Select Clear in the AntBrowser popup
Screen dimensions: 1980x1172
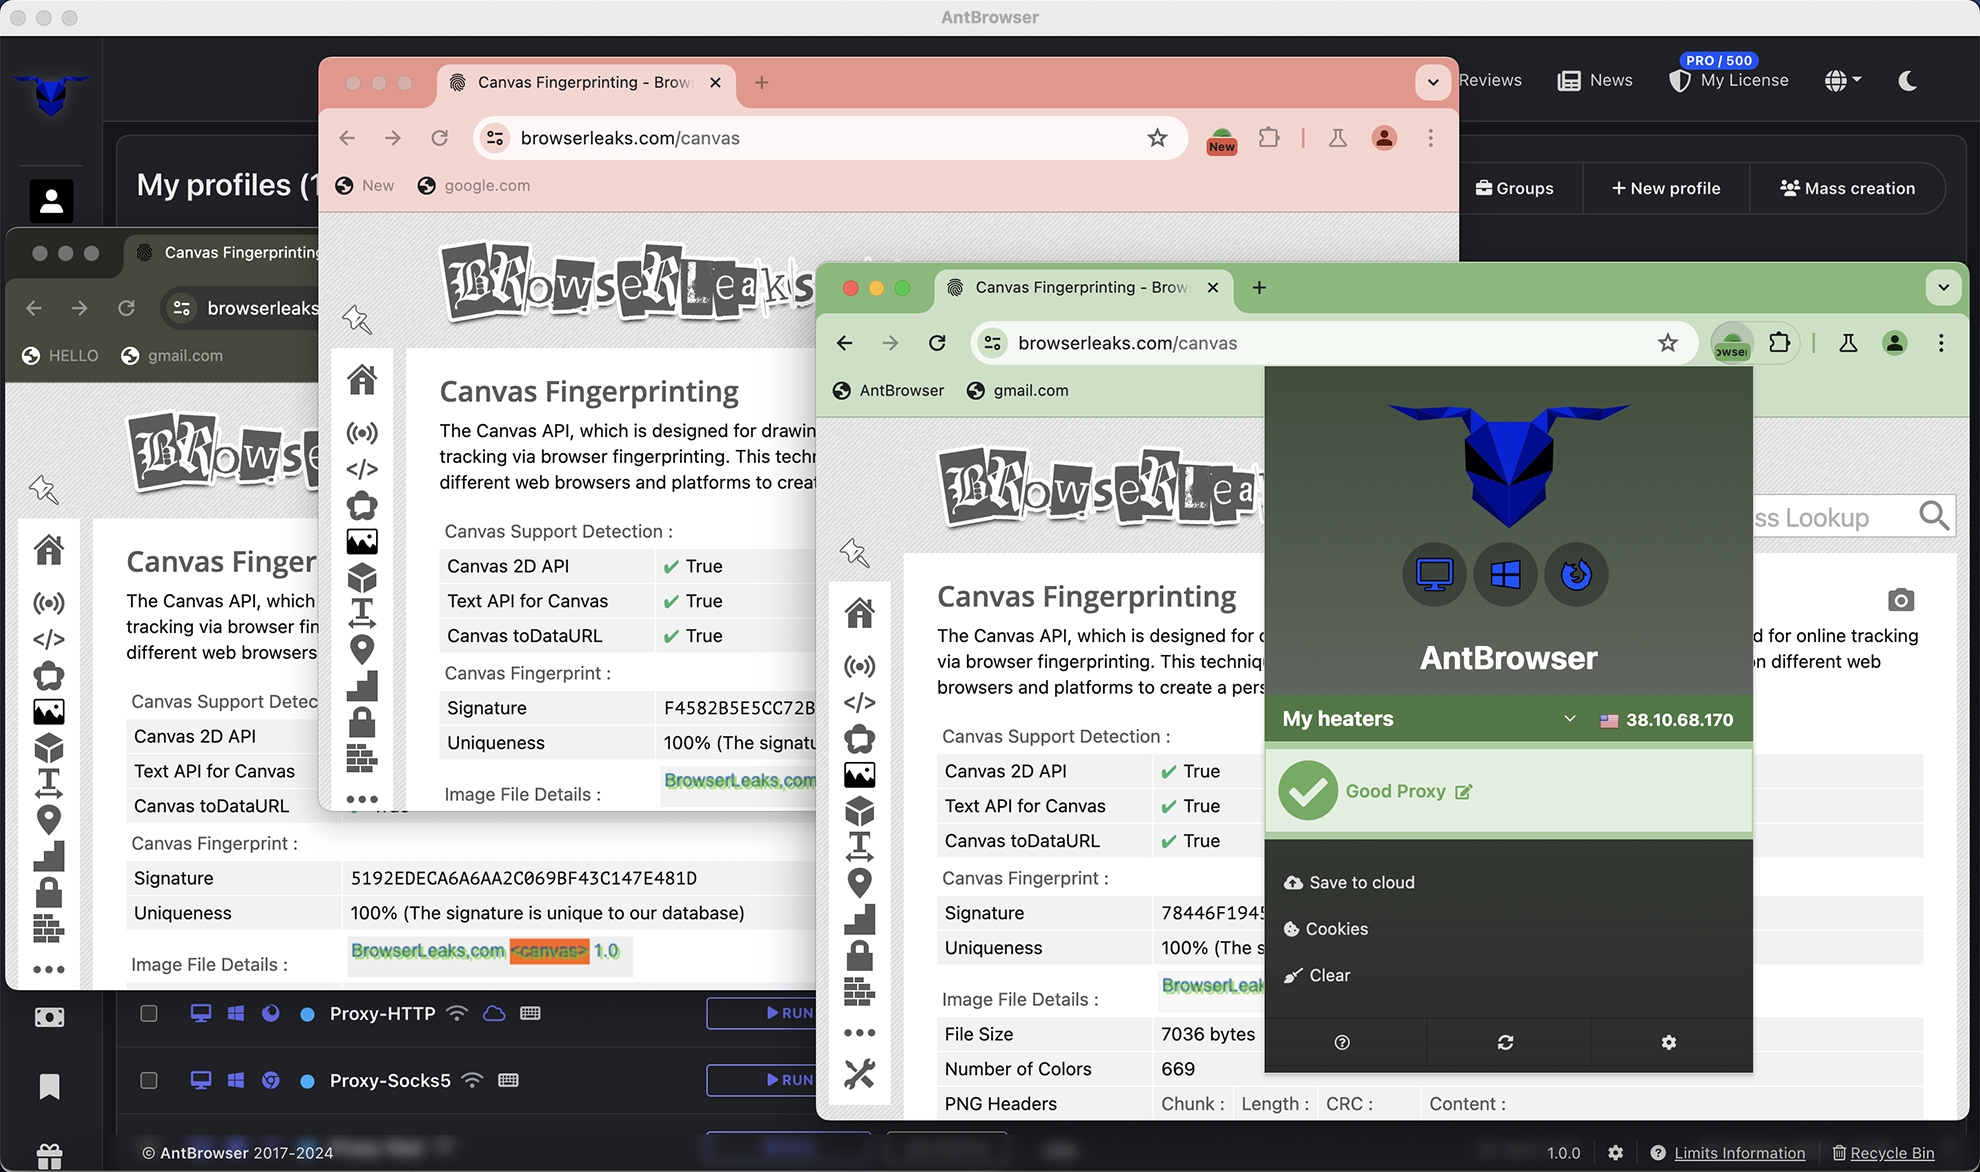pyautogui.click(x=1317, y=975)
